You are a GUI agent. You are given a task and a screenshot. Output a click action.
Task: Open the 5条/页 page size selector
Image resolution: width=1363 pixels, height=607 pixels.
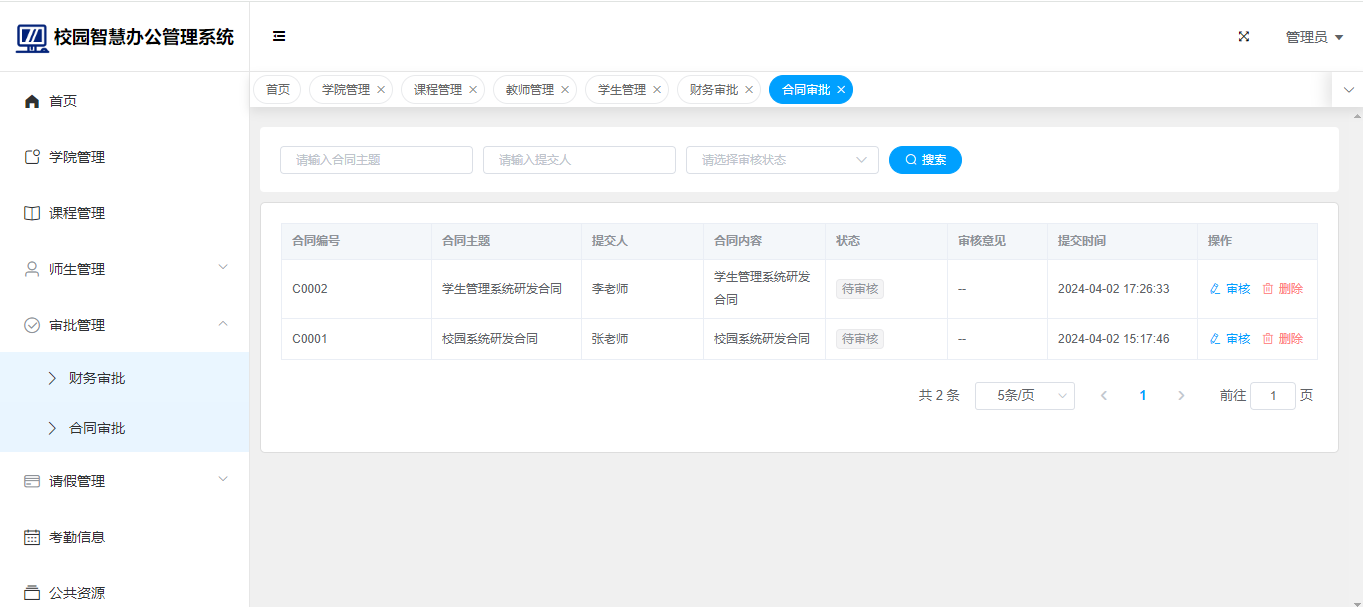[1024, 396]
